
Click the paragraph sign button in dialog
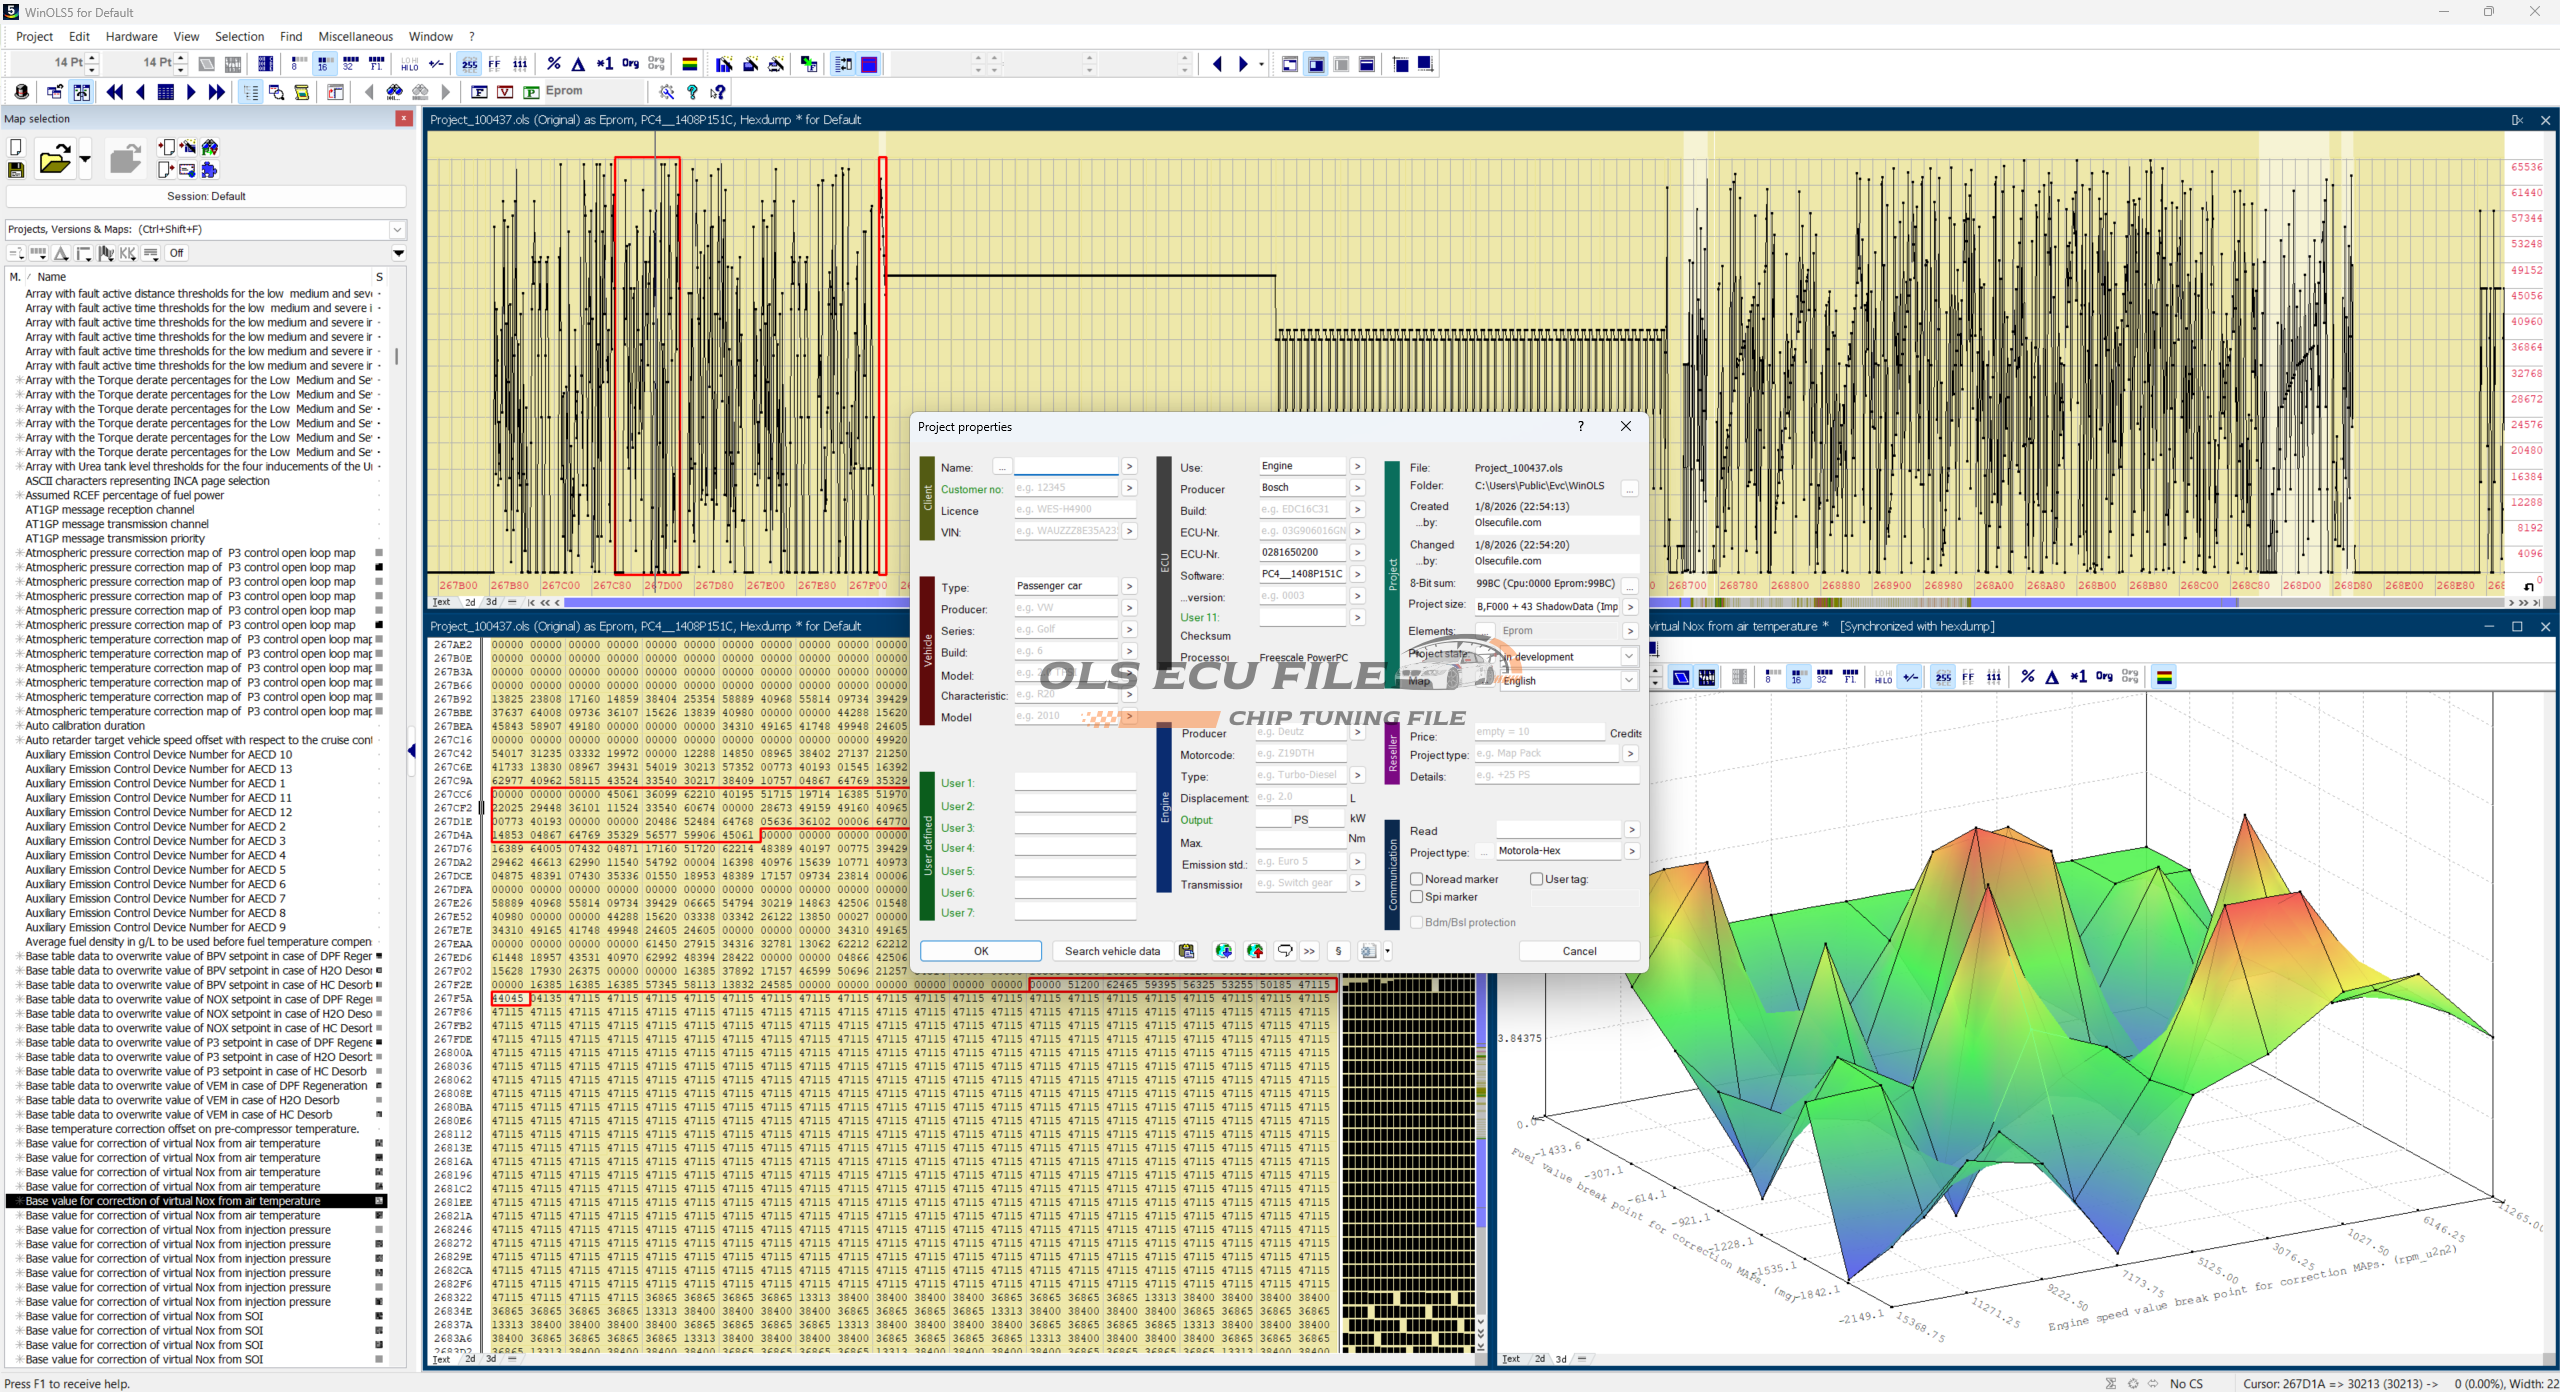(1338, 951)
